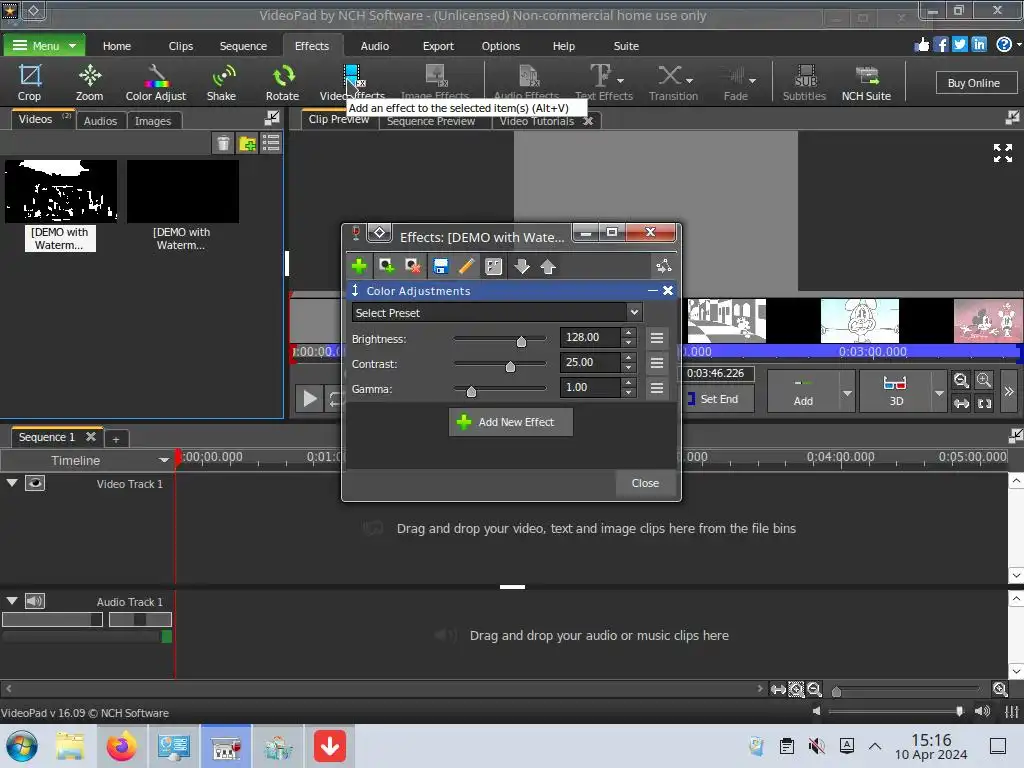Toggle Video Track 1 visibility eye
This screenshot has height=768, width=1024.
35,483
